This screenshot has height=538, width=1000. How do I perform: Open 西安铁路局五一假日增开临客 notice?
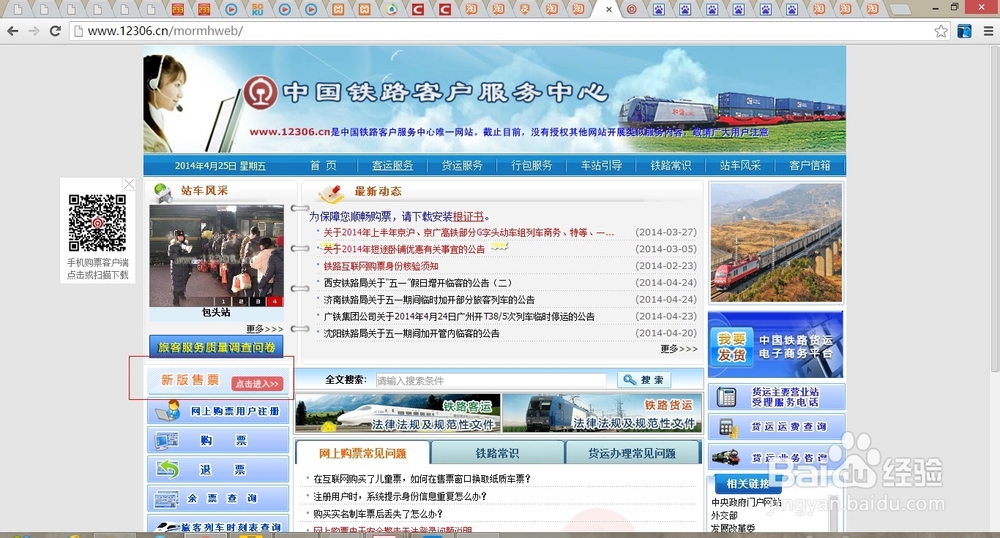coord(418,283)
